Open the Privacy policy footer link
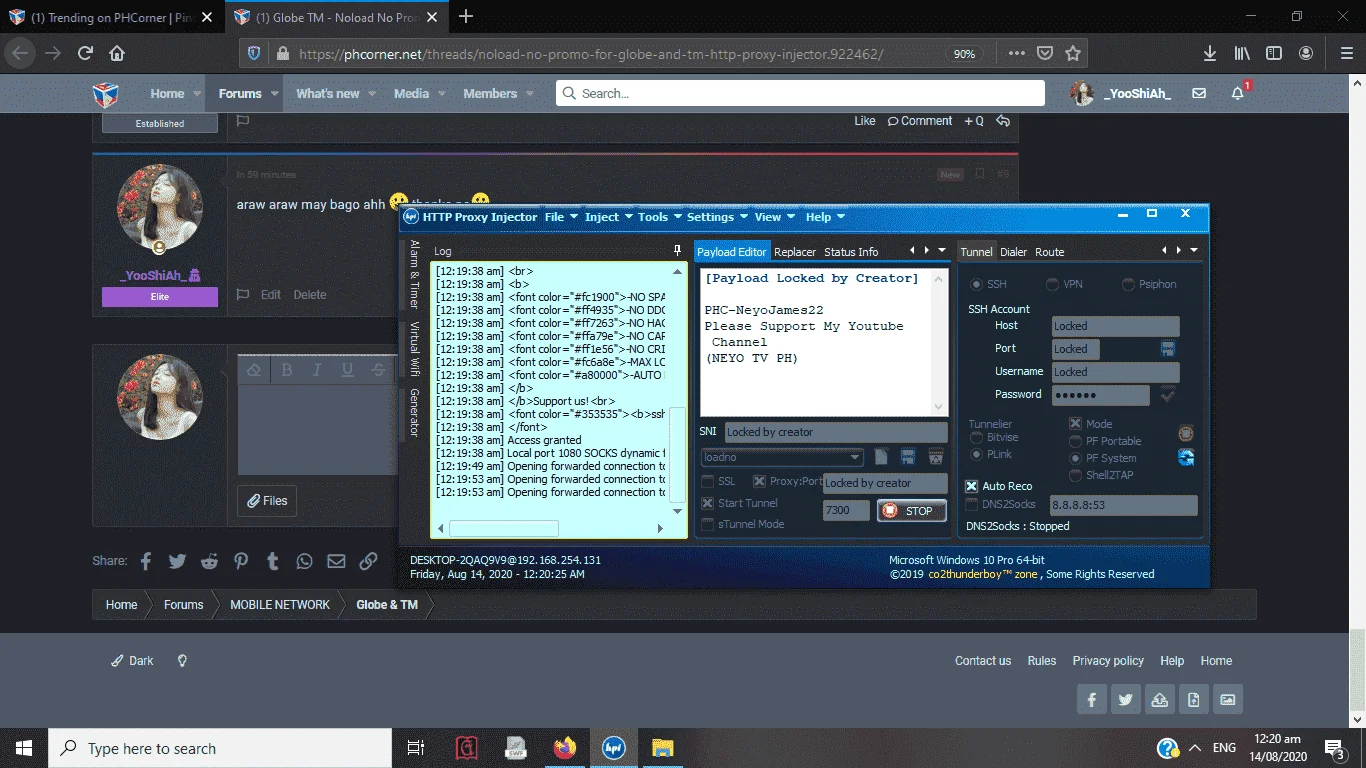Viewport: 1366px width, 768px height. coord(1108,661)
